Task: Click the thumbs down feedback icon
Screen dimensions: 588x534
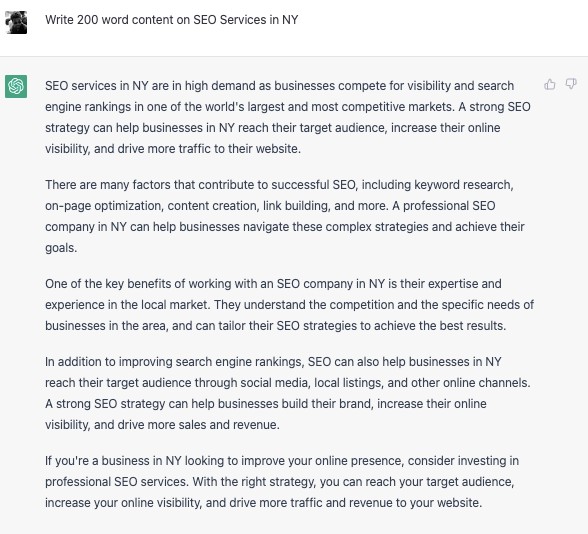Action: tap(571, 84)
